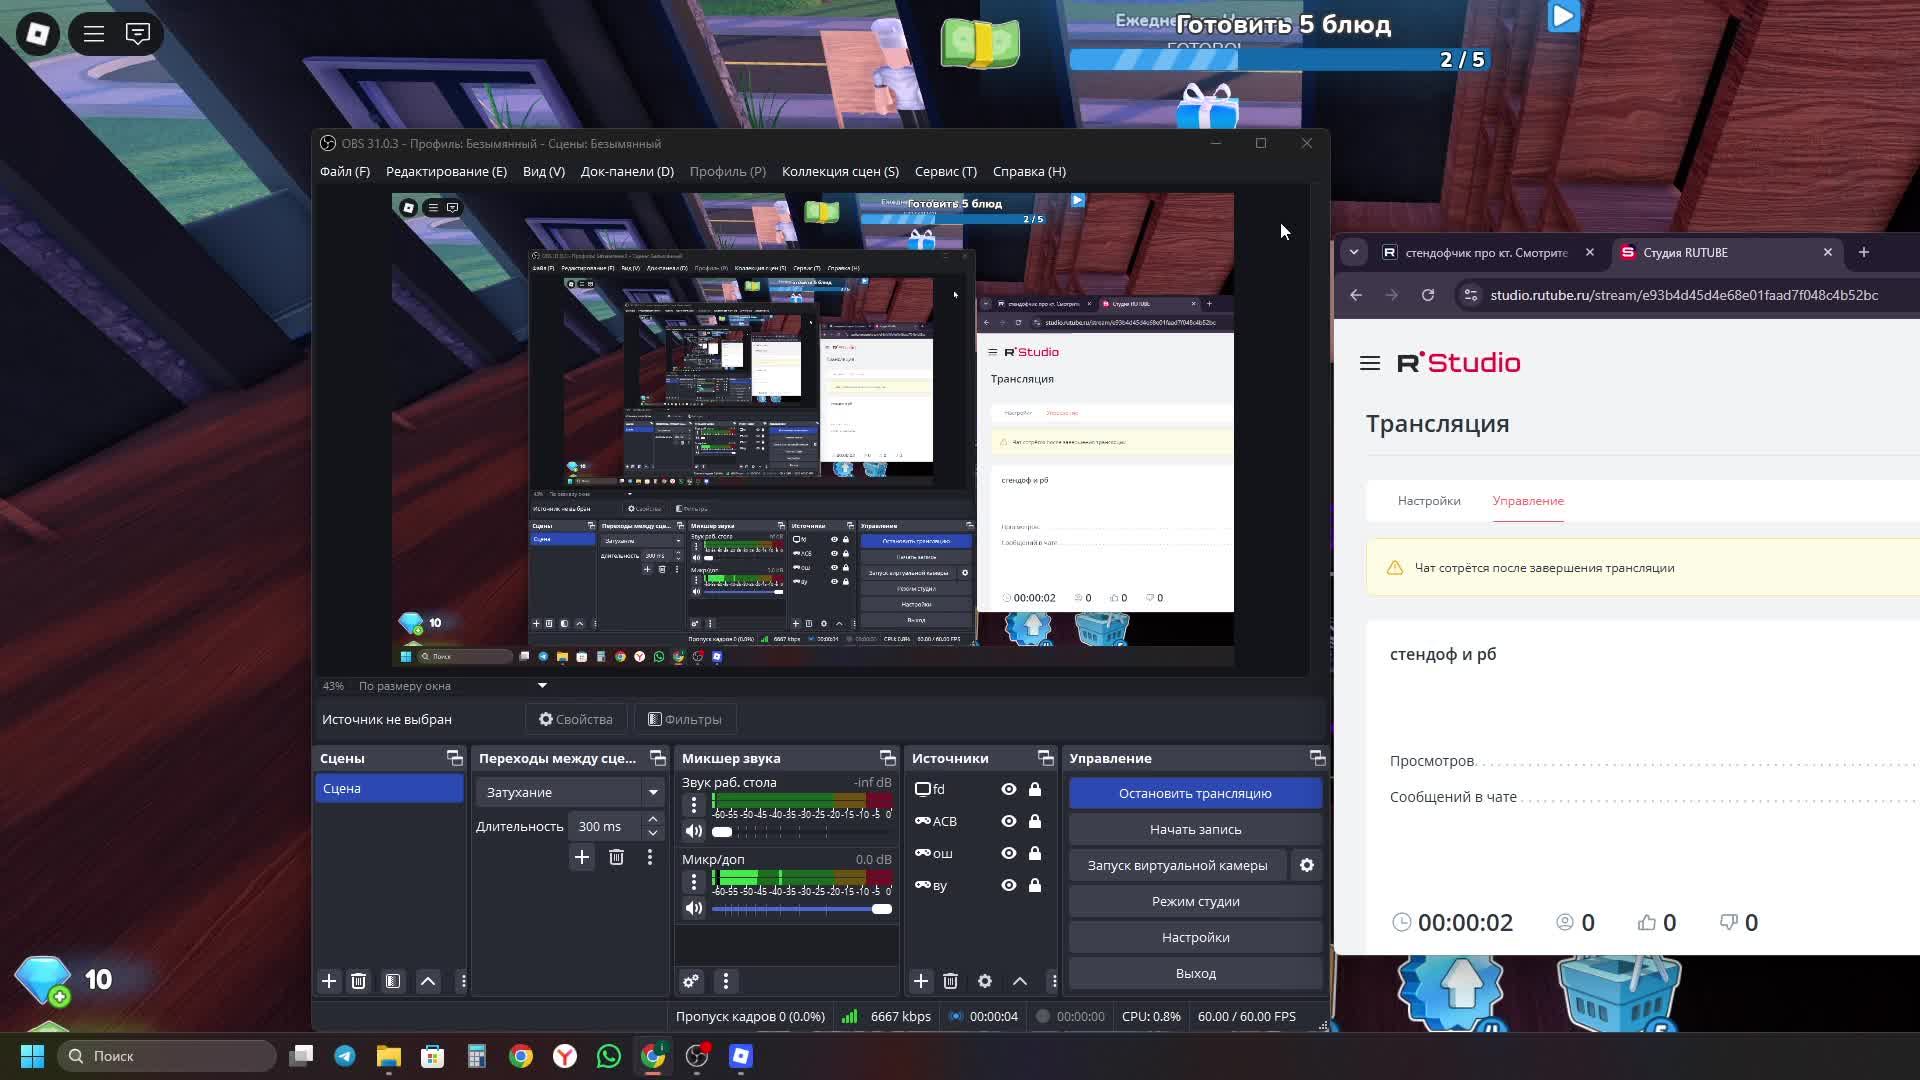1920x1080 pixels.
Task: Click Остановить трансляцию button
Action: tap(1195, 793)
